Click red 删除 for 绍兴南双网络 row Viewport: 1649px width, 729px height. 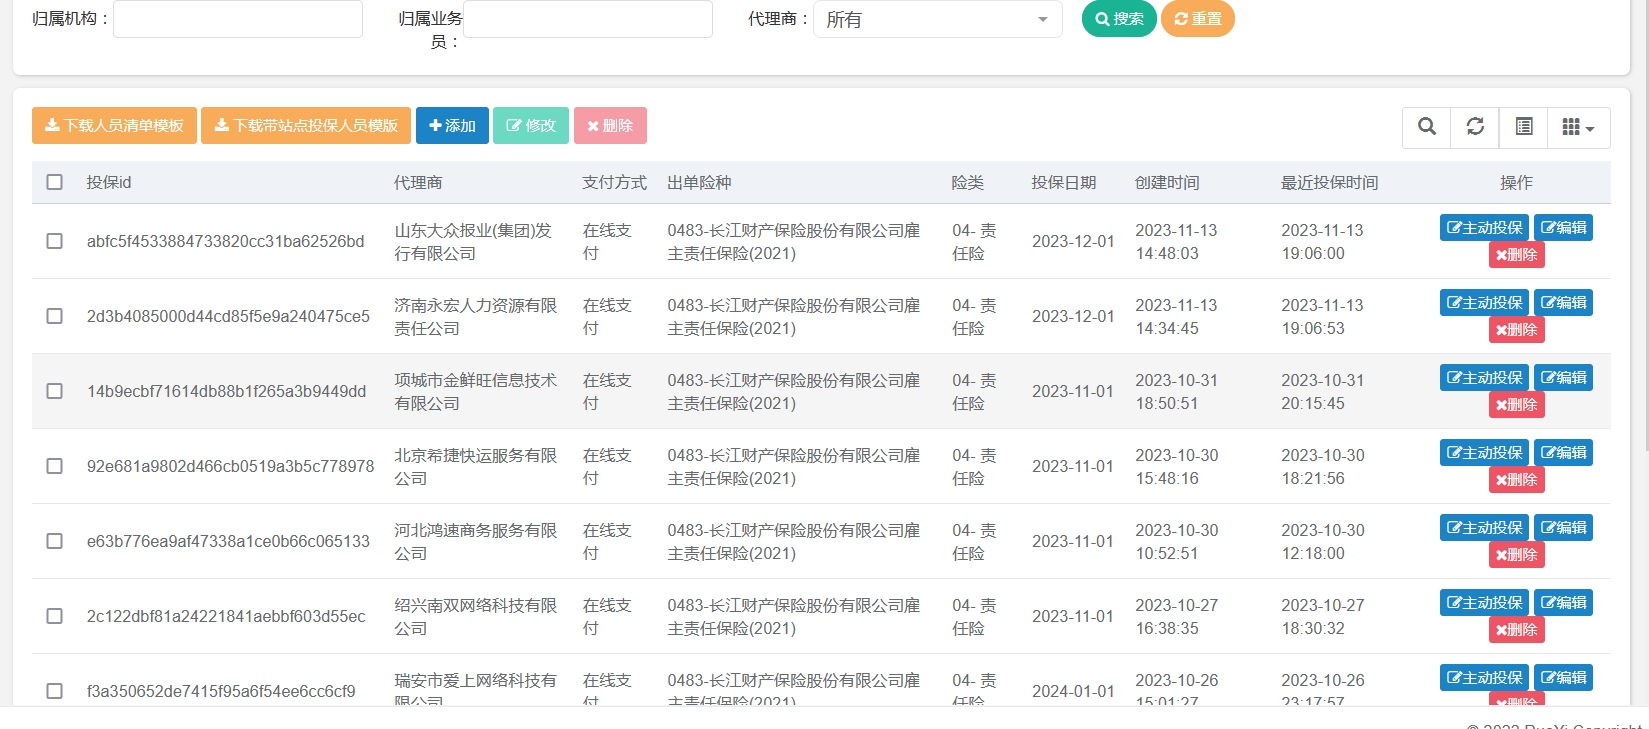[x=1516, y=630]
